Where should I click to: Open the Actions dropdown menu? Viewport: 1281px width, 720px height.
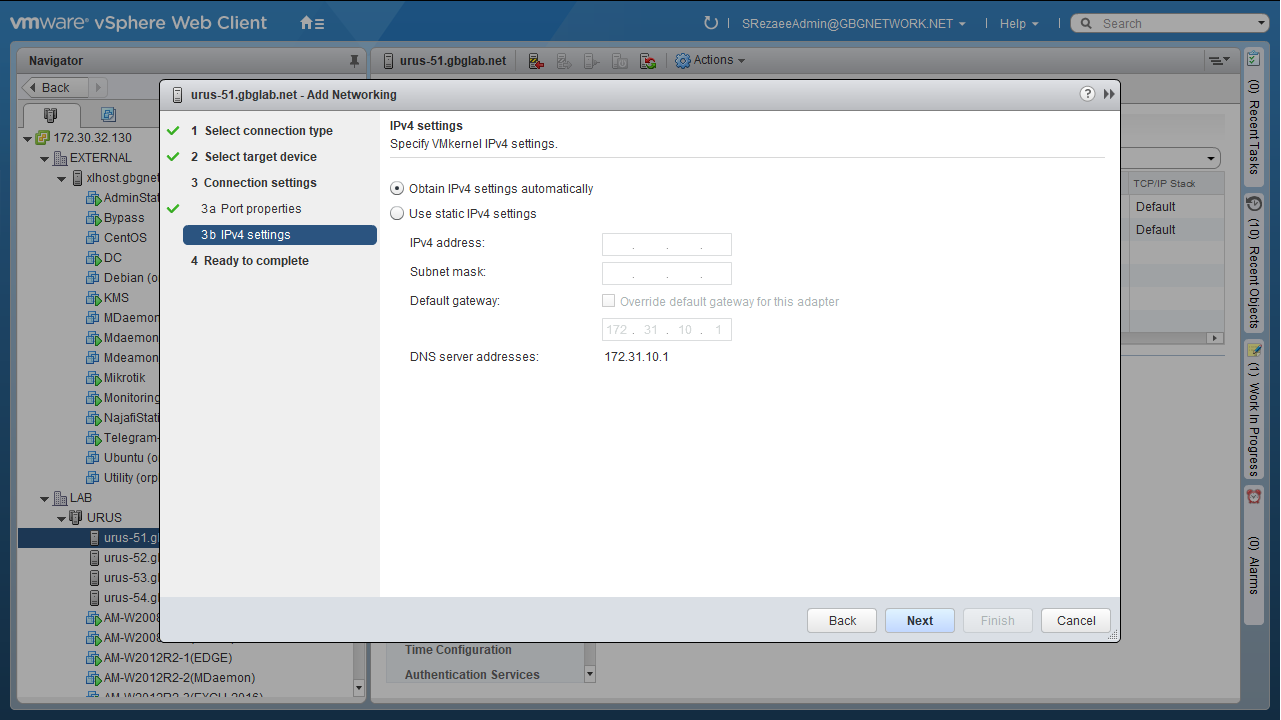711,60
